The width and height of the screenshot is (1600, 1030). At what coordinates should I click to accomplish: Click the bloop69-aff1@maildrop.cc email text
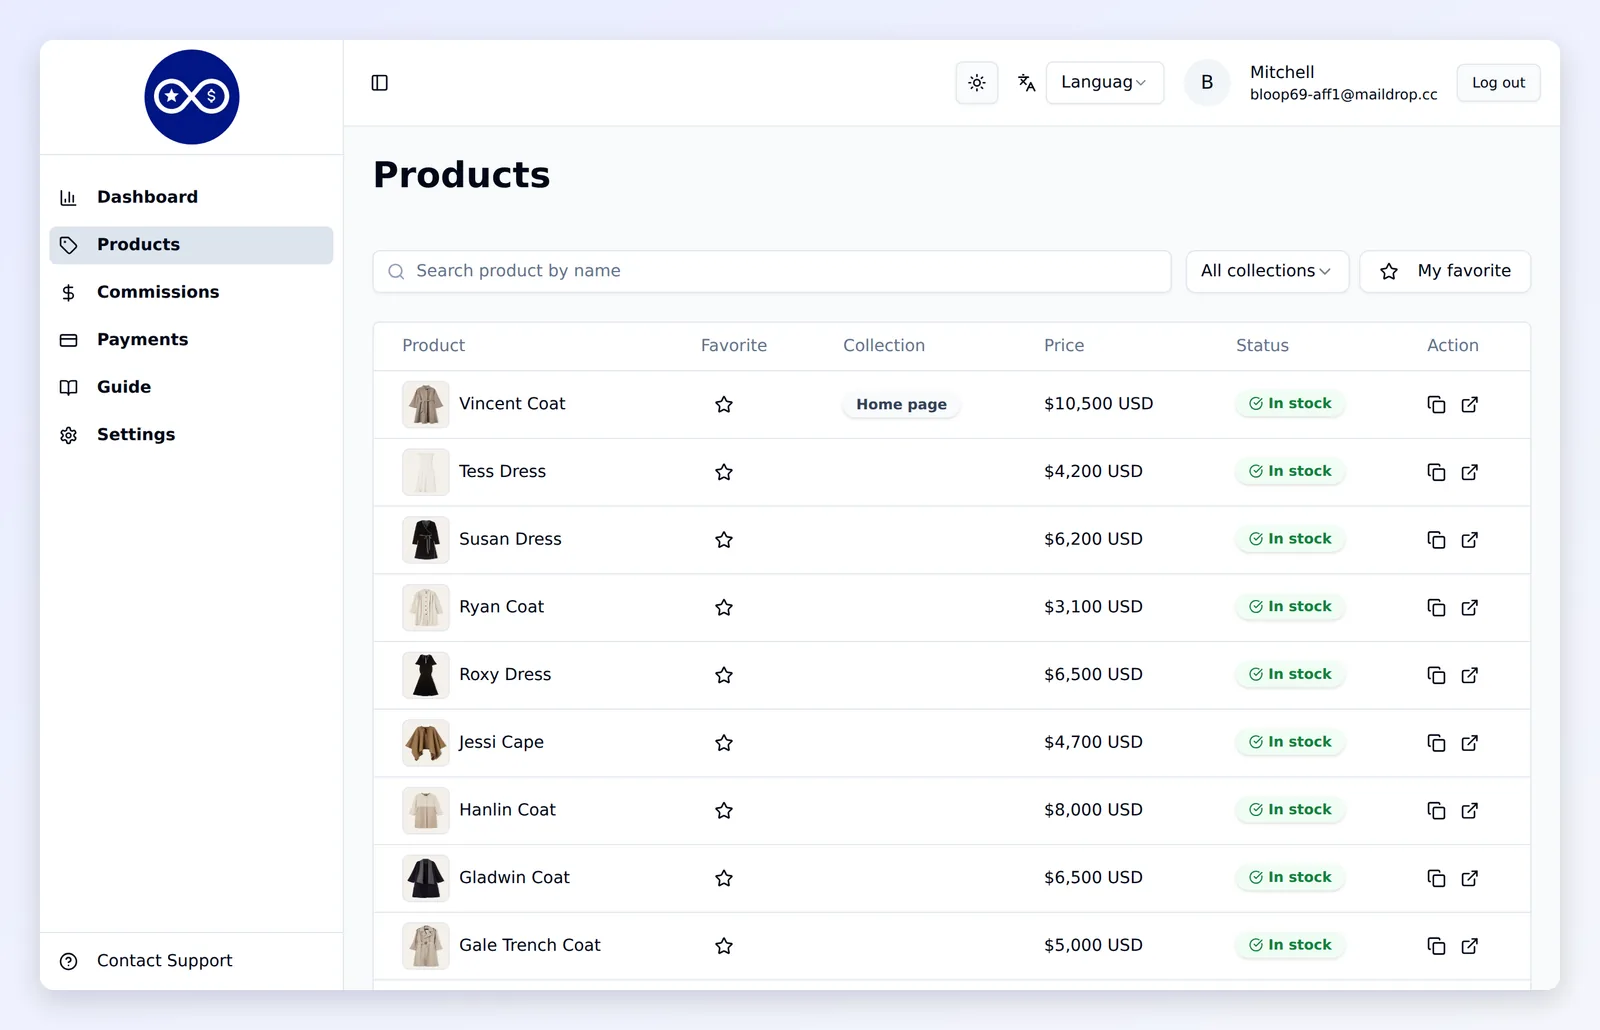pos(1343,95)
